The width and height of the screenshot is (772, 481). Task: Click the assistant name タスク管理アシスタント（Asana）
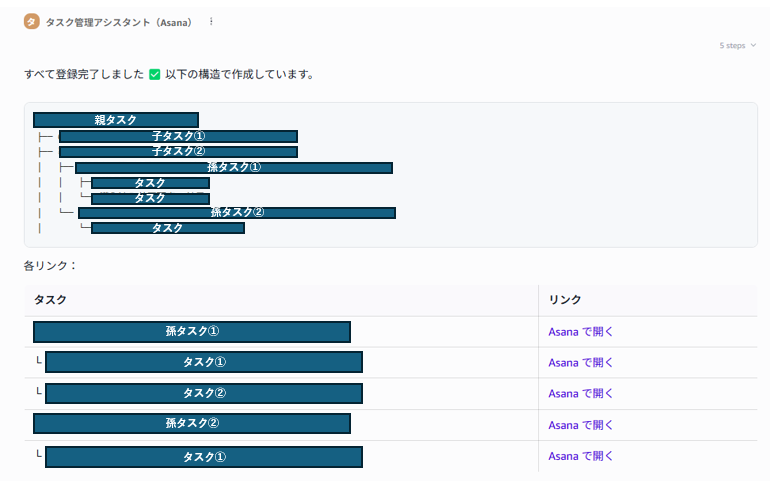[119, 22]
